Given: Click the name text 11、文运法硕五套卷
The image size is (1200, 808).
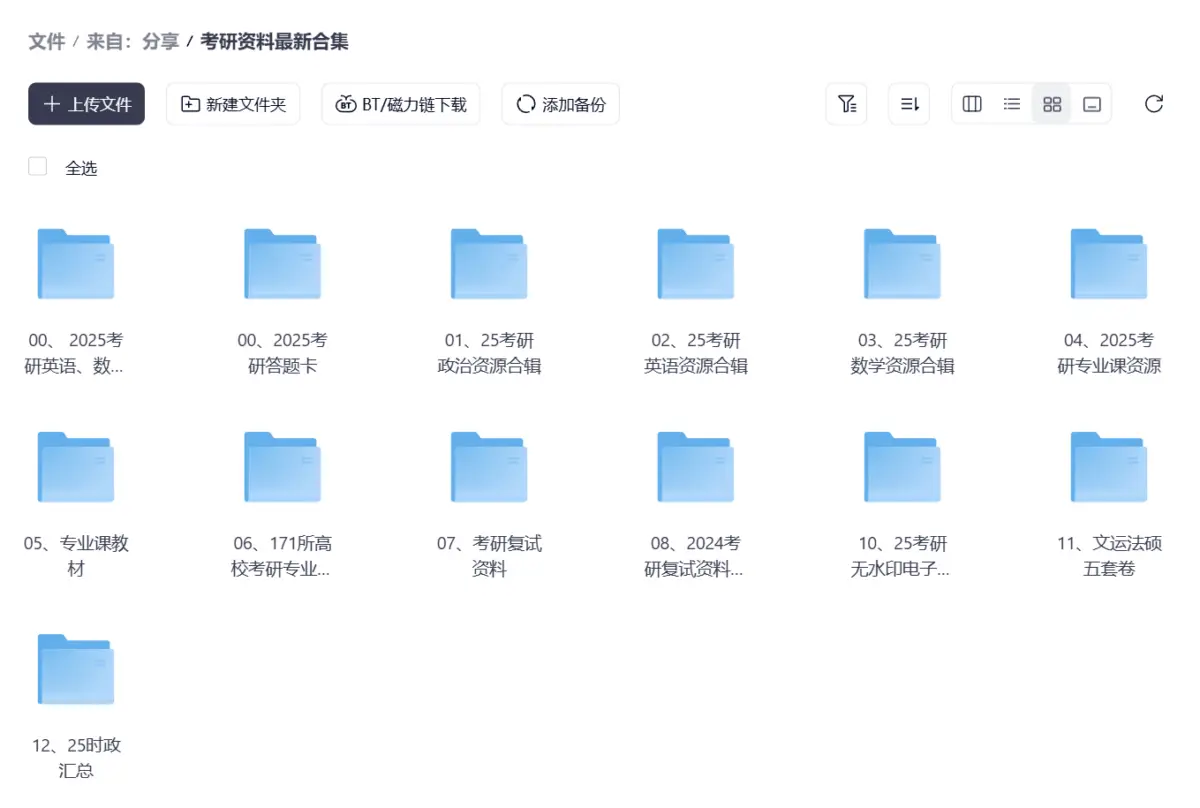Looking at the screenshot, I should tap(1109, 556).
